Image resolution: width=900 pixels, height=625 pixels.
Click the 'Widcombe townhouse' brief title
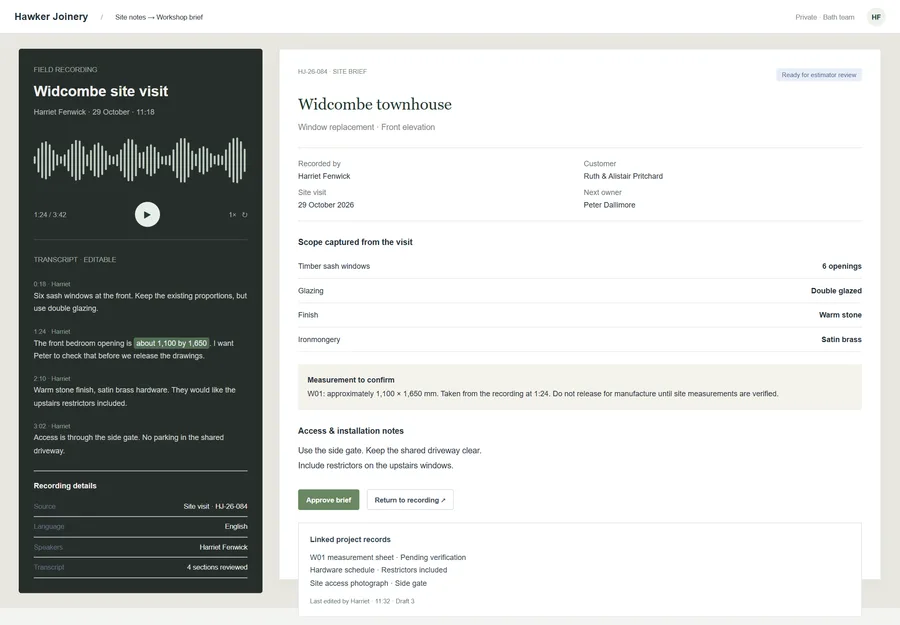[375, 104]
